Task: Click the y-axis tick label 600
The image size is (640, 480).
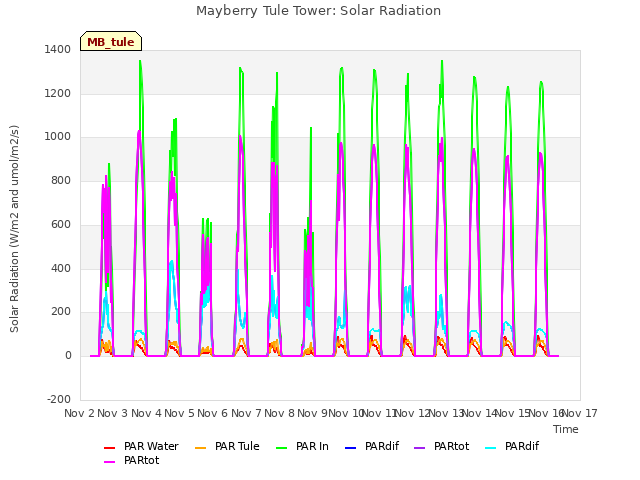Action: [x=61, y=224]
